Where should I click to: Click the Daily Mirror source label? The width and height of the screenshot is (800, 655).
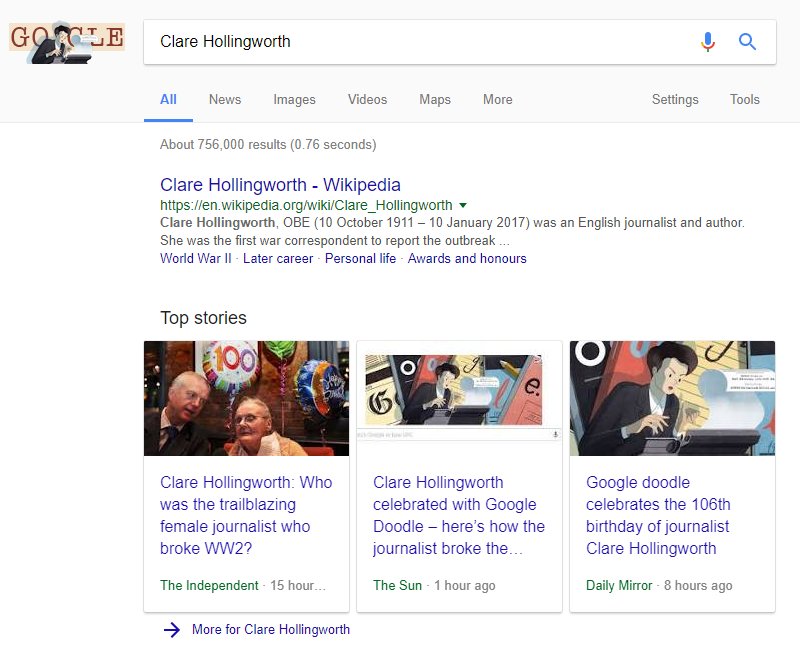coord(619,586)
